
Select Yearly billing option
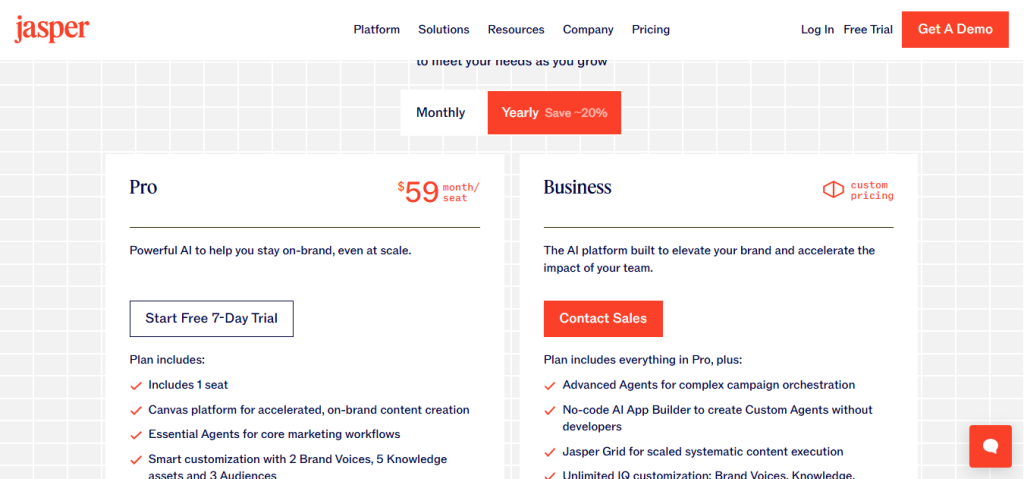pyautogui.click(x=554, y=113)
